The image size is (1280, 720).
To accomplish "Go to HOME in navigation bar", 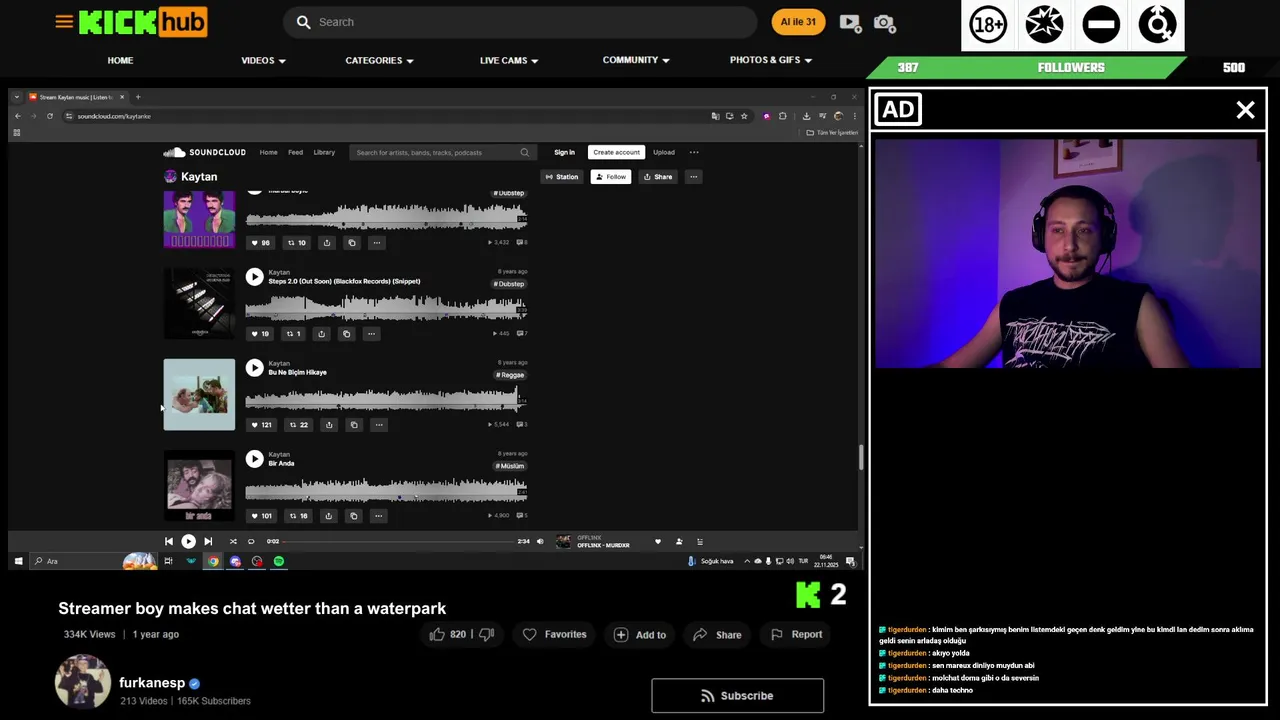I will 120,60.
